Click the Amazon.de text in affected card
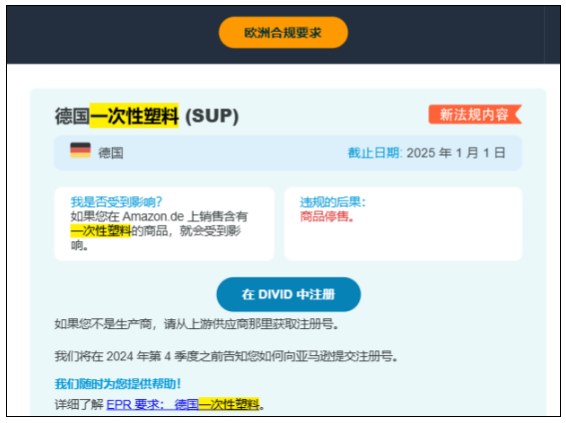The height and width of the screenshot is (423, 566). pyautogui.click(x=153, y=217)
